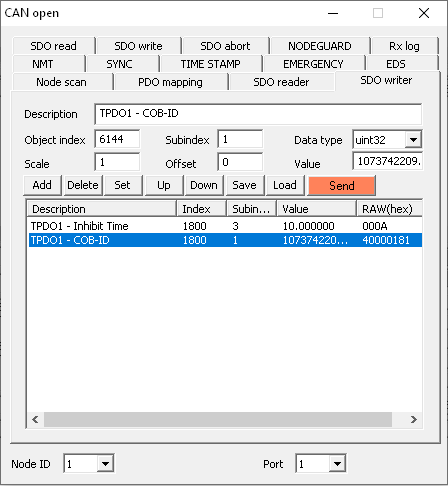The height and width of the screenshot is (486, 448).
Task: Delete the selected list entry
Action: (83, 185)
